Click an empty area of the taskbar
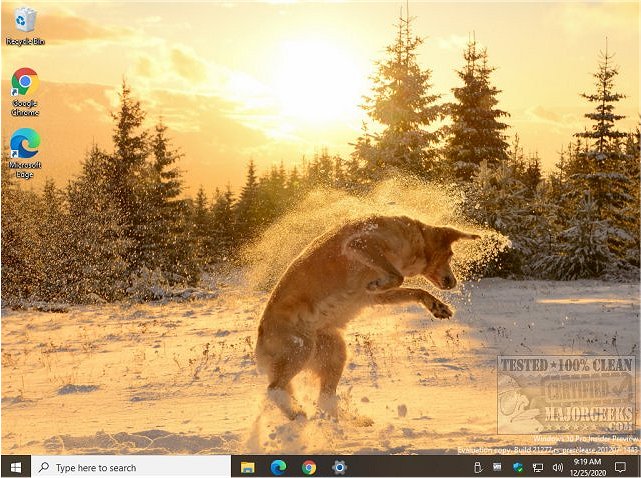This screenshot has height=478, width=641. point(409,467)
